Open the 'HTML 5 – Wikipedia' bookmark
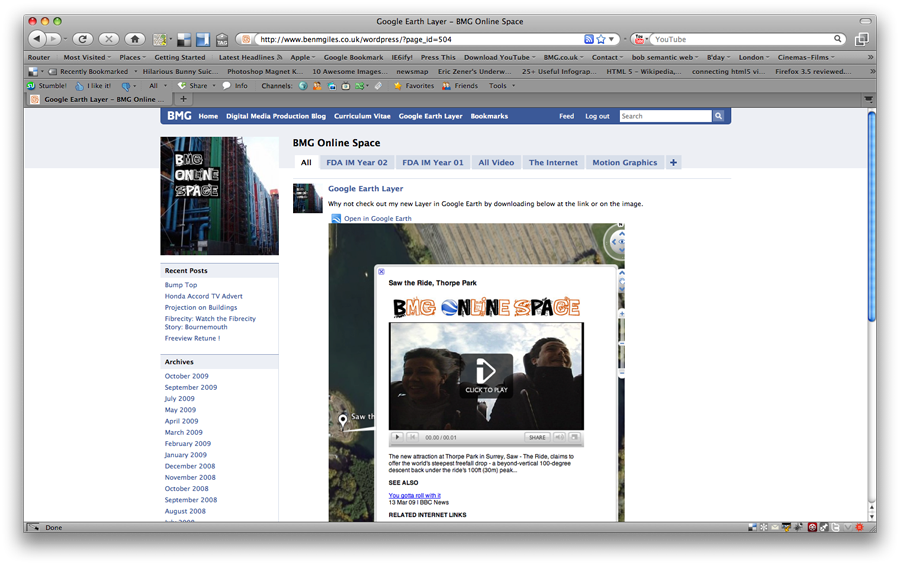Image resolution: width=900 pixels, height=565 pixels. tap(644, 72)
